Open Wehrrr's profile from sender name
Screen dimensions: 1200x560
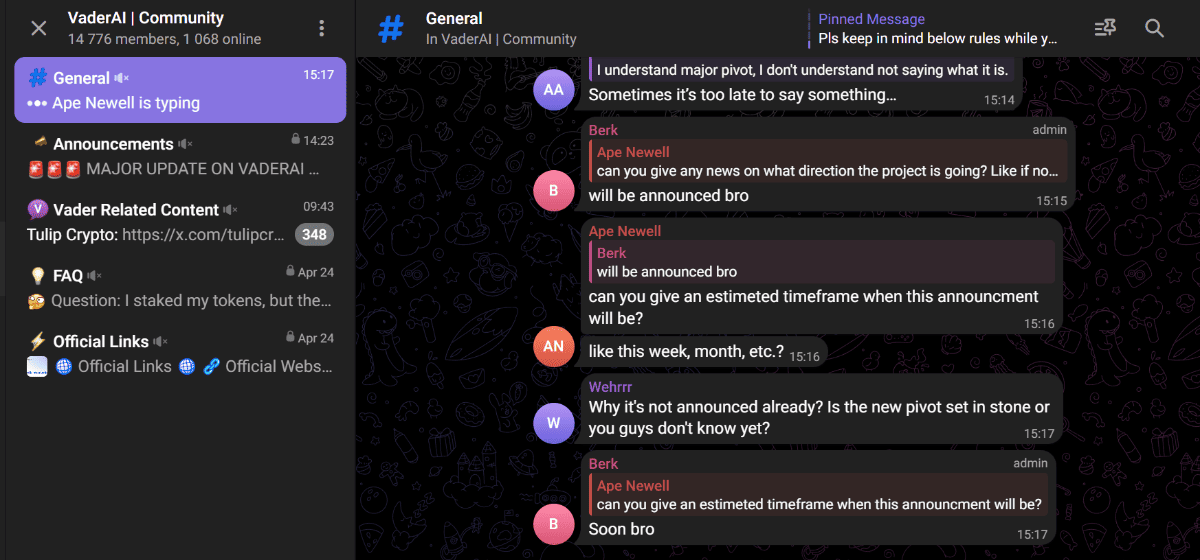point(610,387)
